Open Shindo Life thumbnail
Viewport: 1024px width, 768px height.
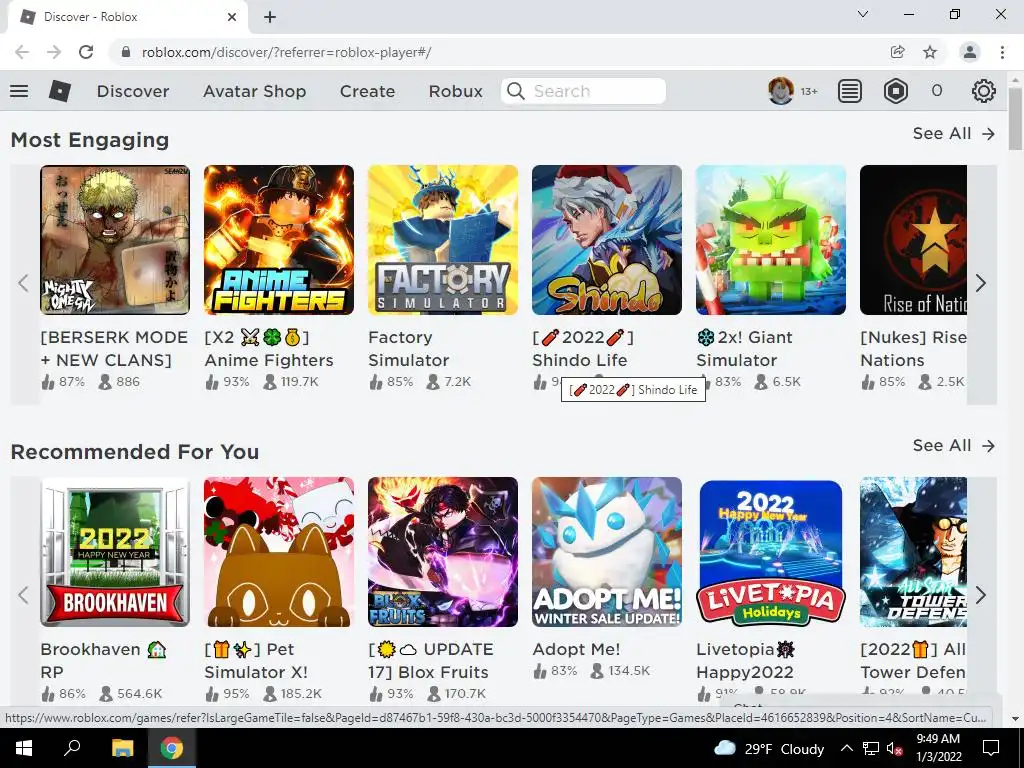point(607,240)
